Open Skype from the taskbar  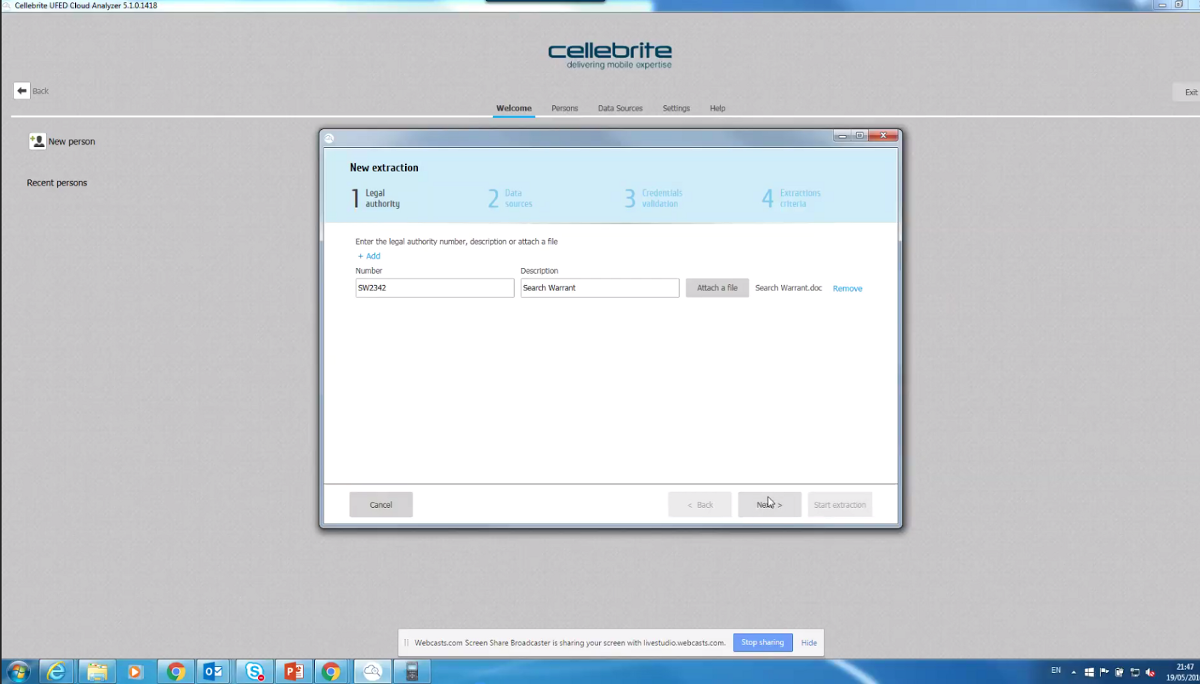pyautogui.click(x=254, y=671)
